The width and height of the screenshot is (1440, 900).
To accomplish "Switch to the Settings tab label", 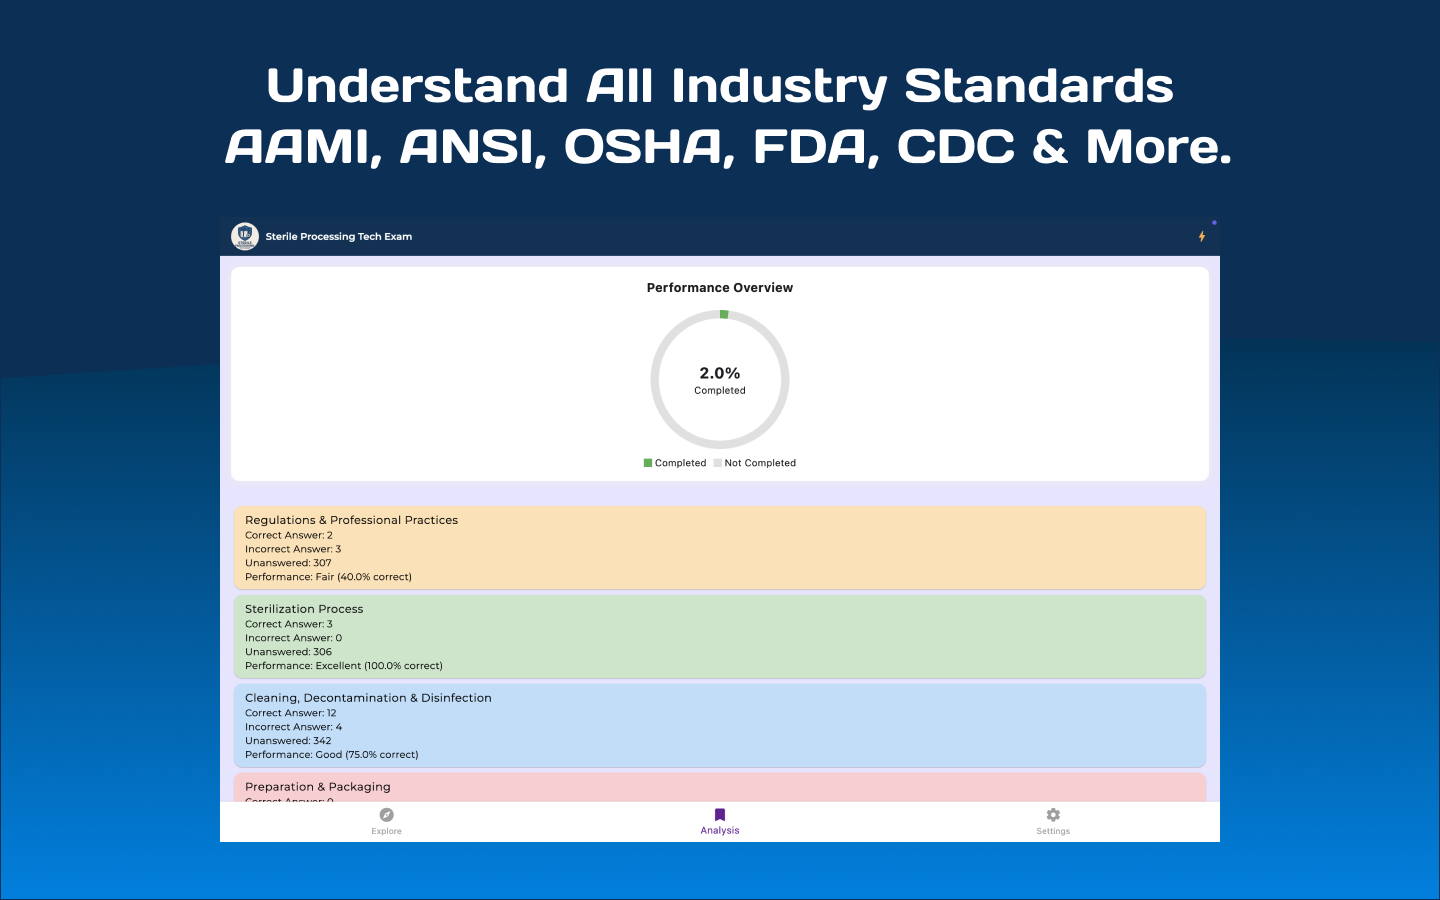I will tap(1053, 831).
